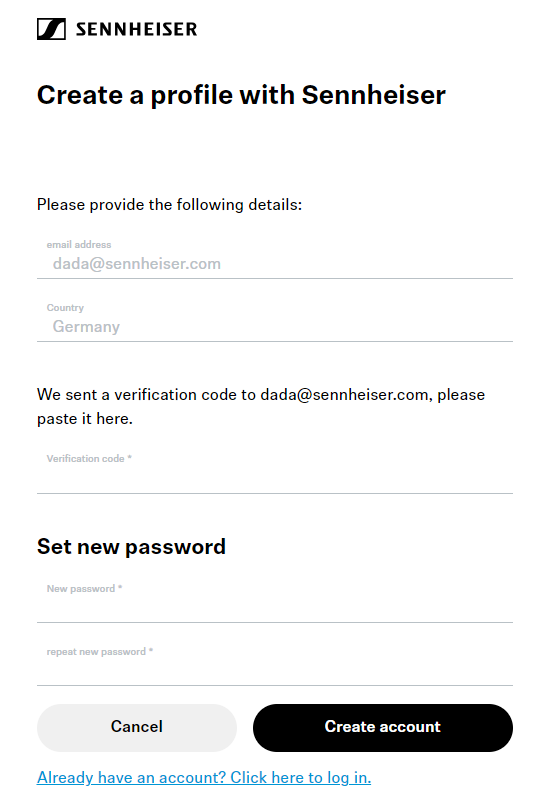The height and width of the screenshot is (806, 543).
Task: Click the 'New password *' label
Action: tap(84, 589)
